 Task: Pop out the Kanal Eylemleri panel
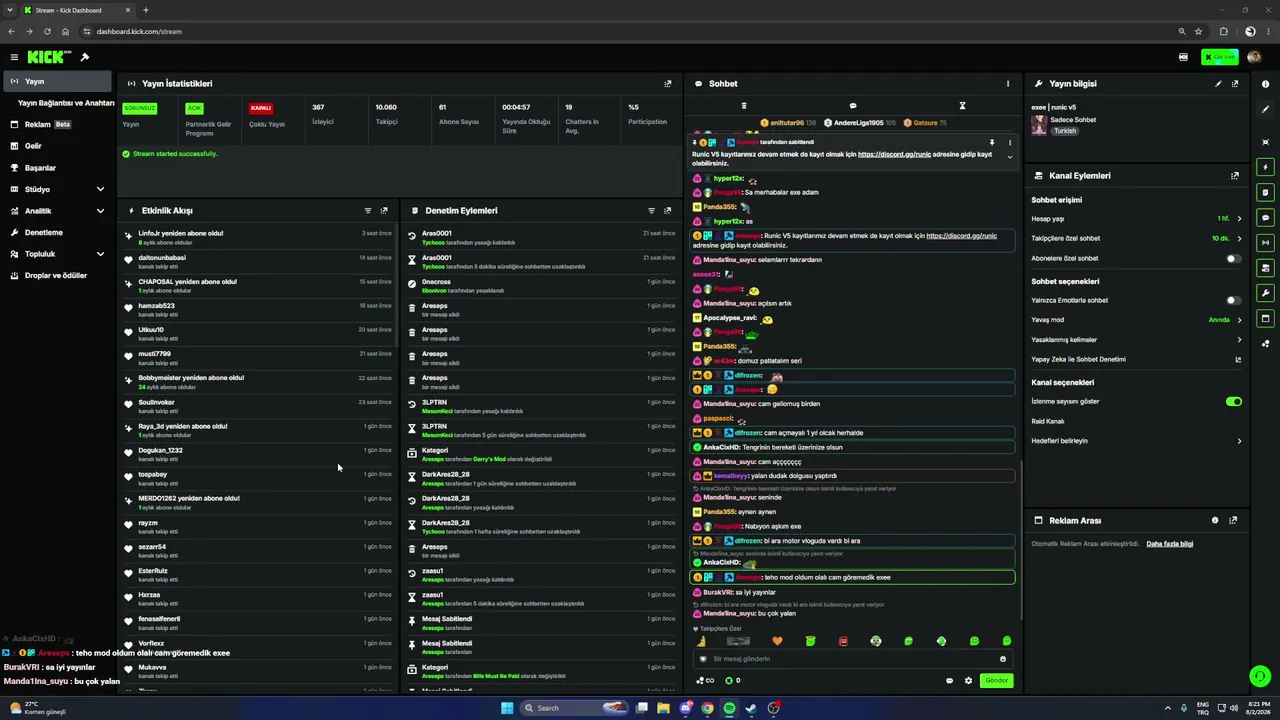click(1235, 176)
